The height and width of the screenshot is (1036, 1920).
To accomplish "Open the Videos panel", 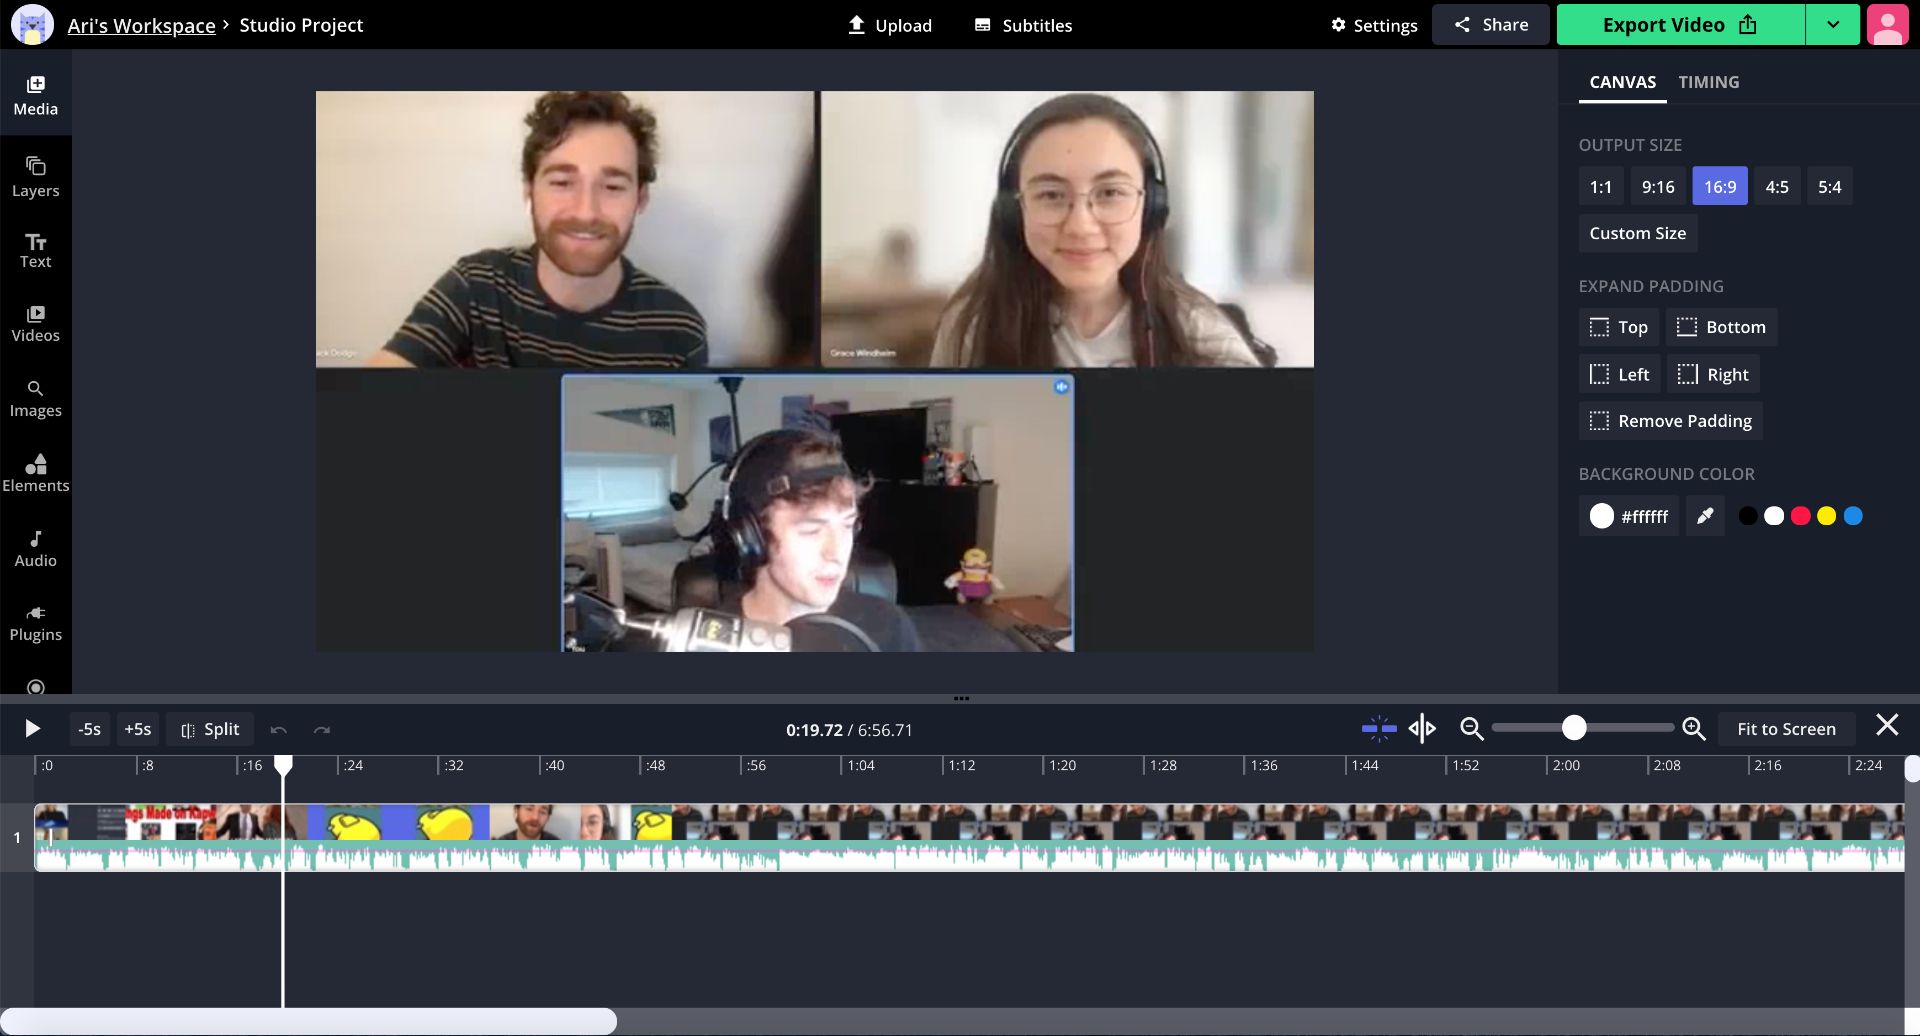I will tap(36, 324).
